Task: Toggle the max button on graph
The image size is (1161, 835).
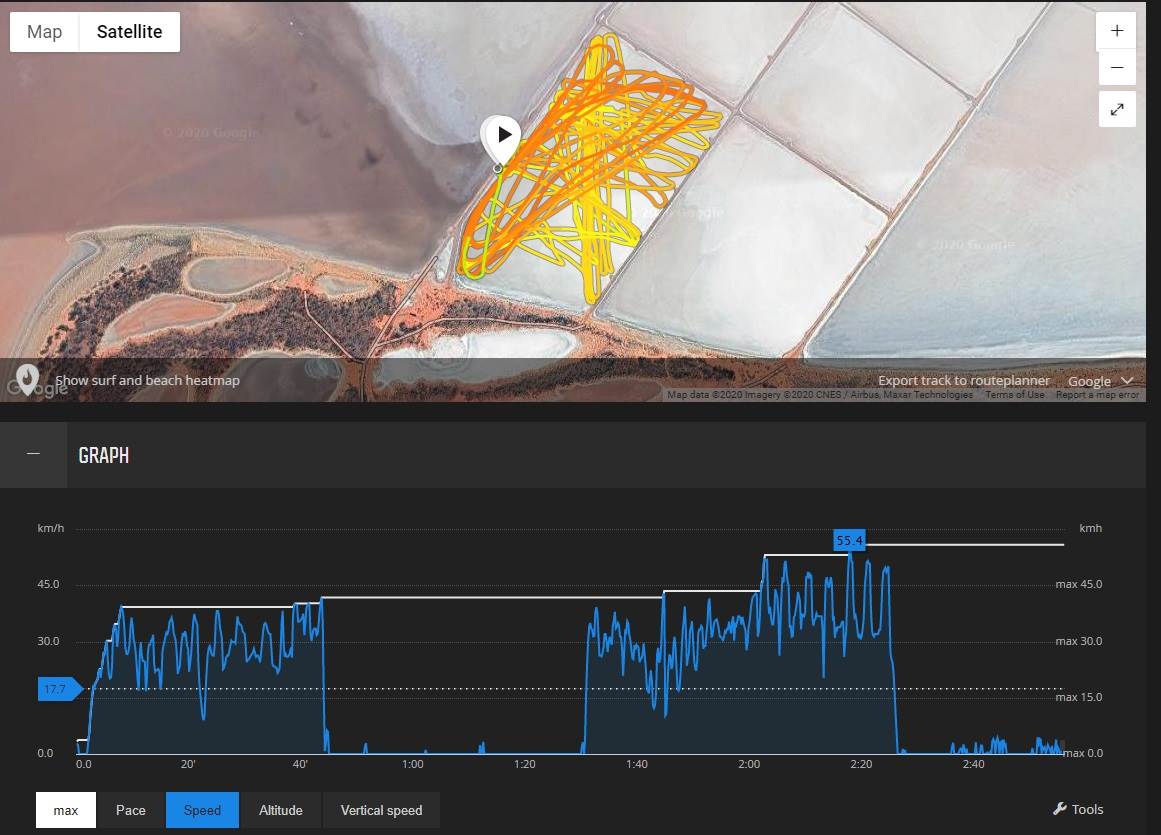Action: (66, 810)
